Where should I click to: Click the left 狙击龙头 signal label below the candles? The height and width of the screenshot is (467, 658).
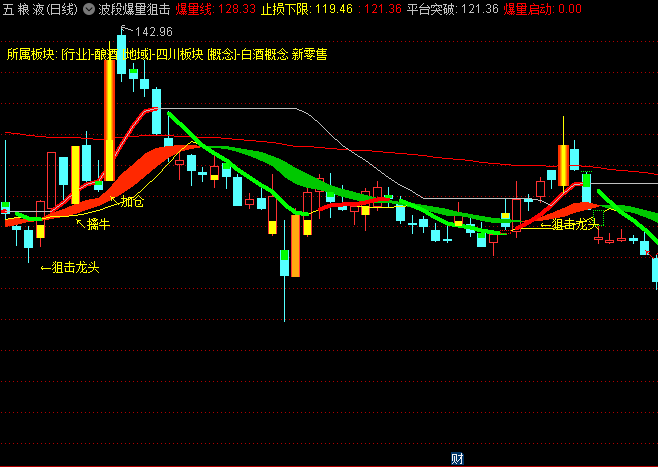[76, 267]
